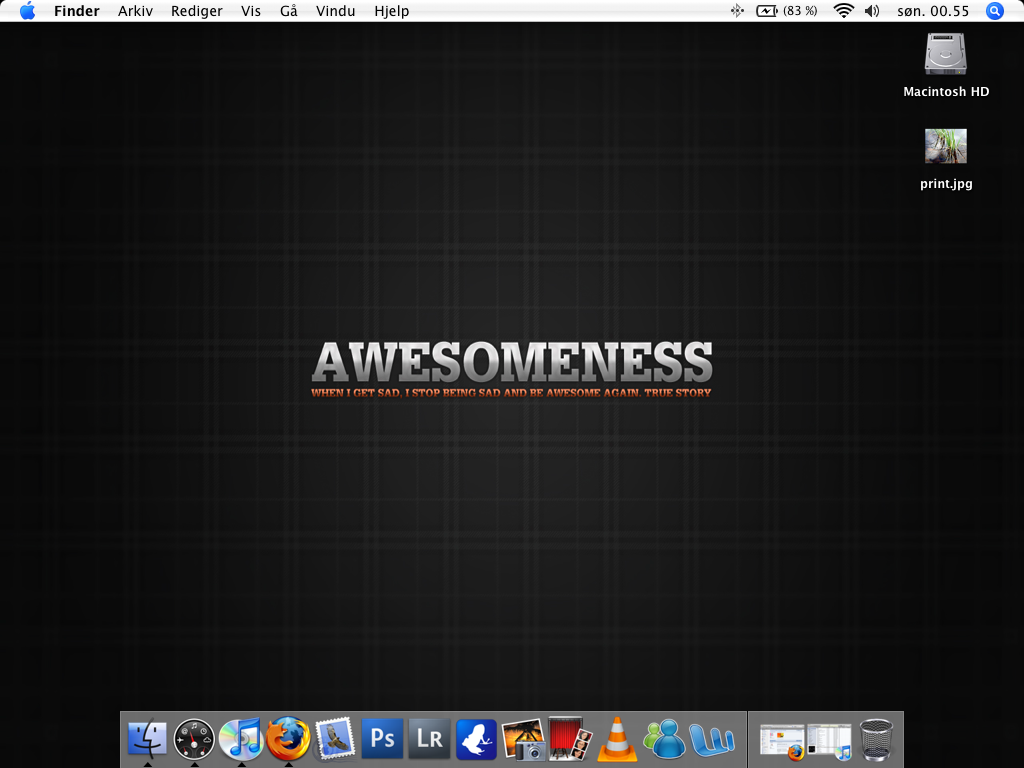Open the Finder menu
The width and height of the screenshot is (1024, 768).
(76, 11)
